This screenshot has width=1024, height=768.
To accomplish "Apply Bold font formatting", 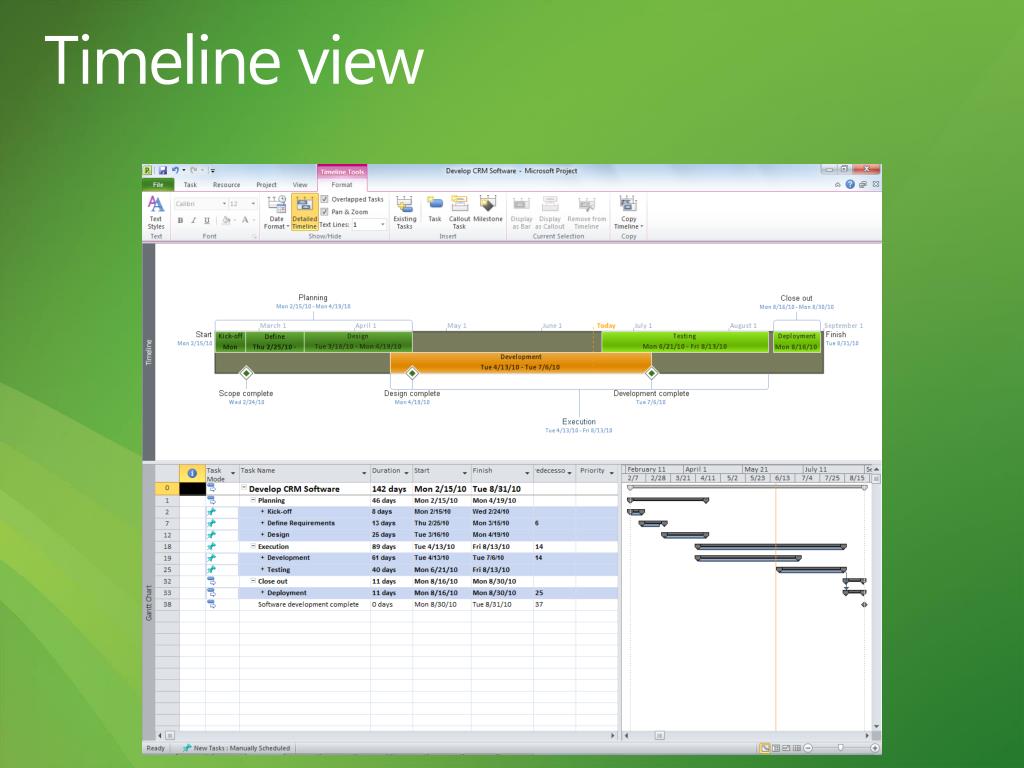I will (180, 221).
